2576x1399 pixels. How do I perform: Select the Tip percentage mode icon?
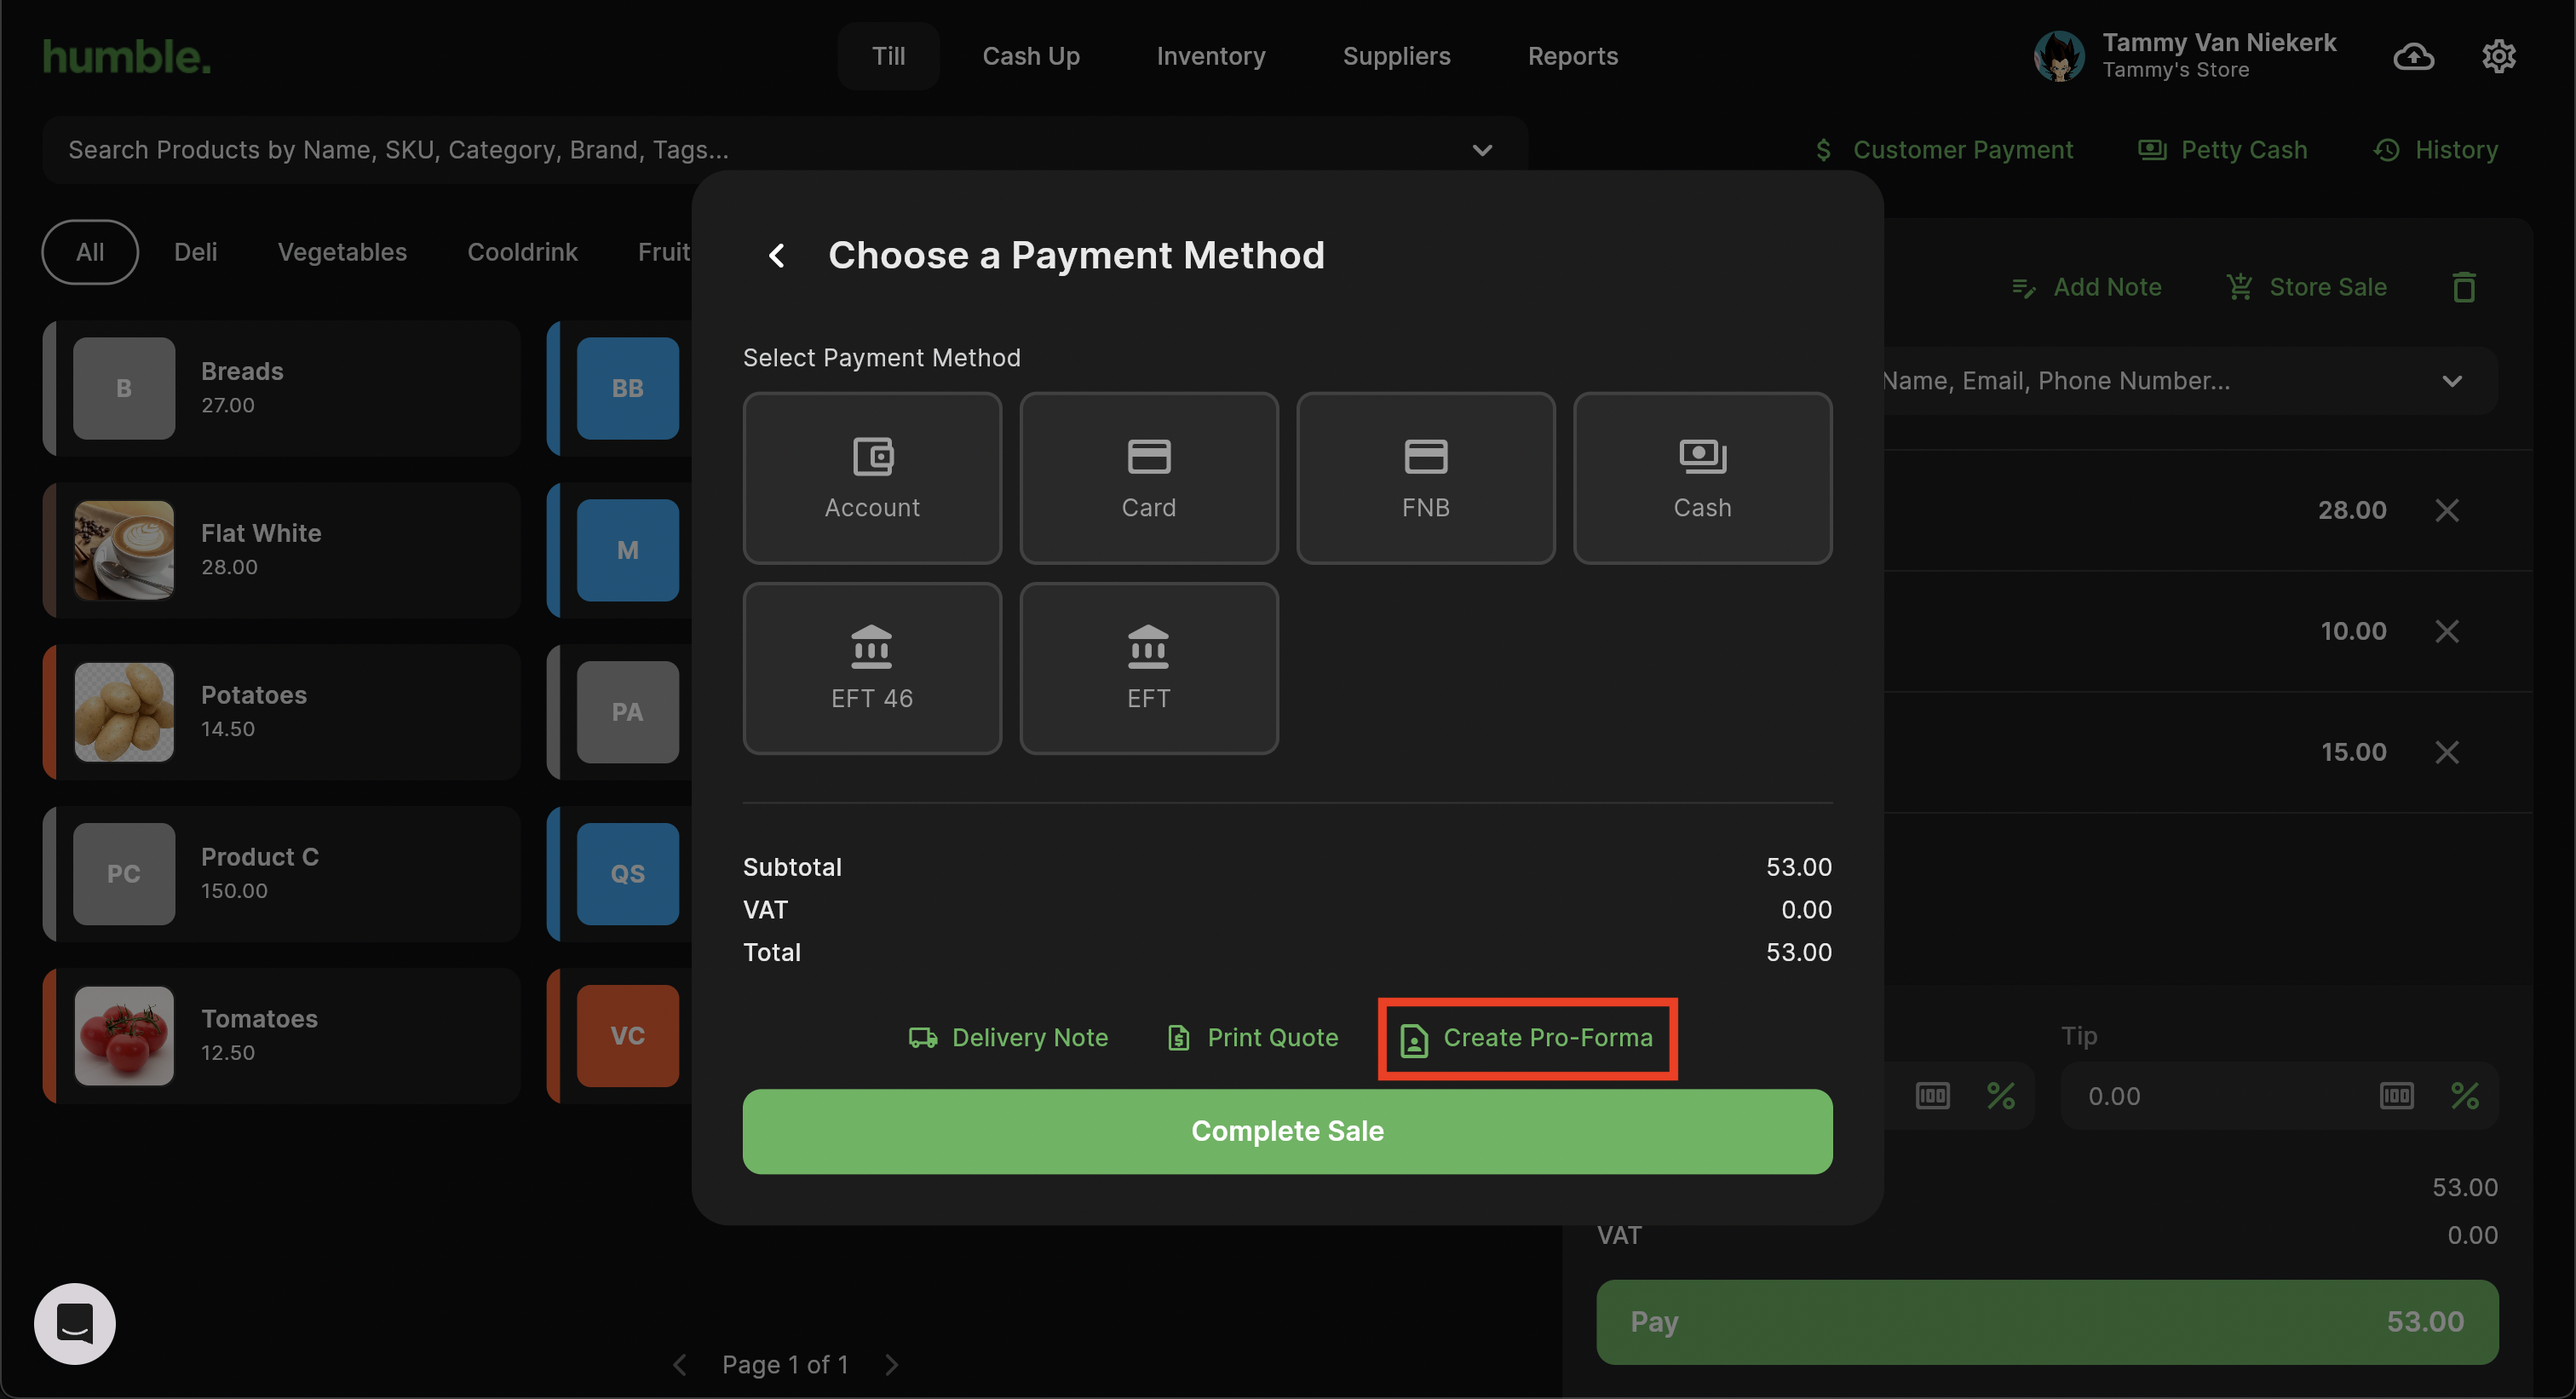click(x=2464, y=1096)
